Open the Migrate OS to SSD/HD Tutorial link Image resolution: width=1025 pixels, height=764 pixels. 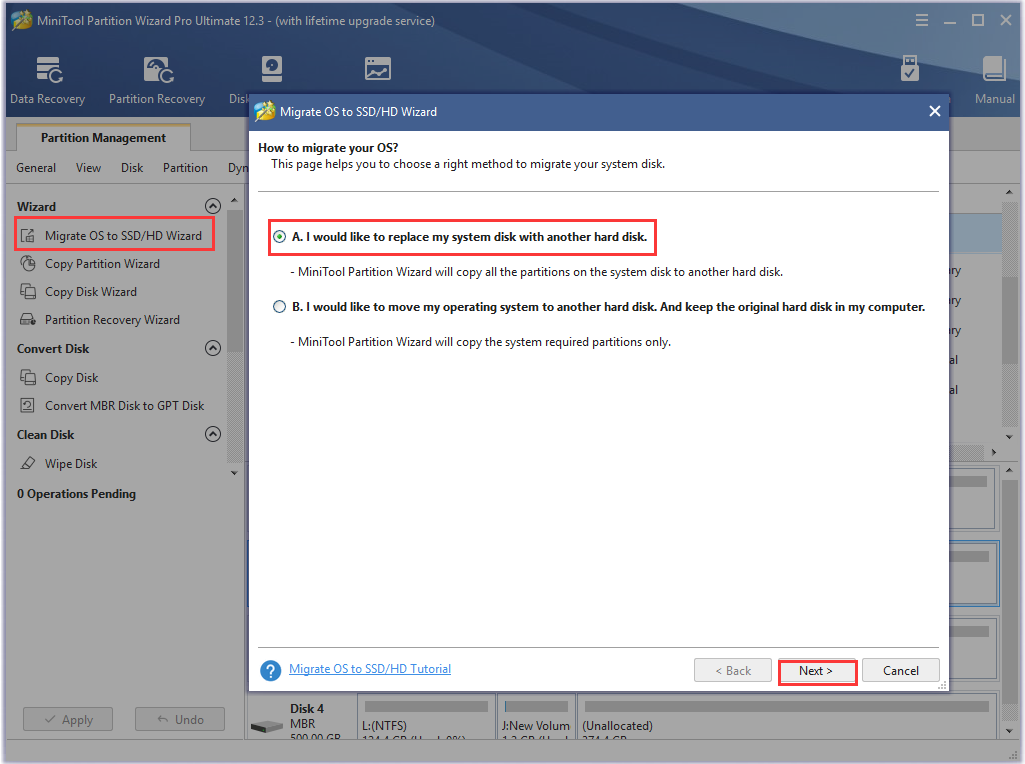[x=370, y=669]
